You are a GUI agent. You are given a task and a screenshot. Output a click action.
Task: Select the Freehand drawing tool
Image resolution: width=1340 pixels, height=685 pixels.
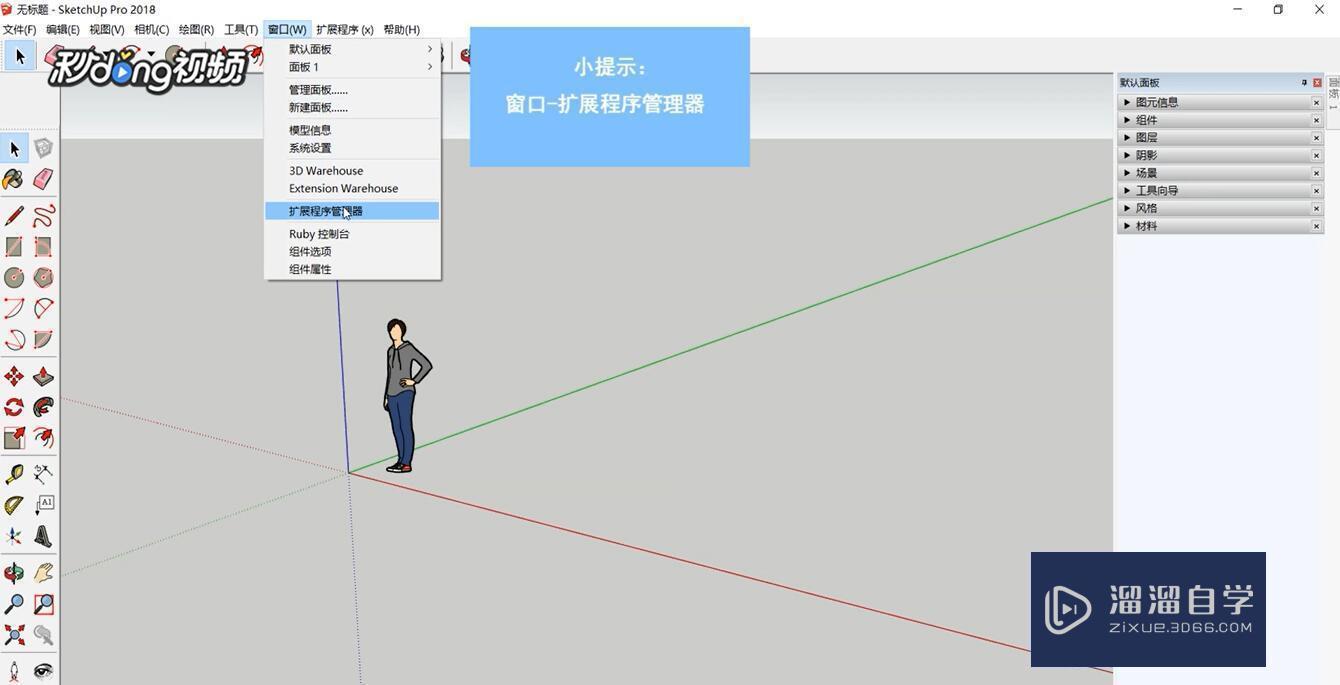pos(43,216)
